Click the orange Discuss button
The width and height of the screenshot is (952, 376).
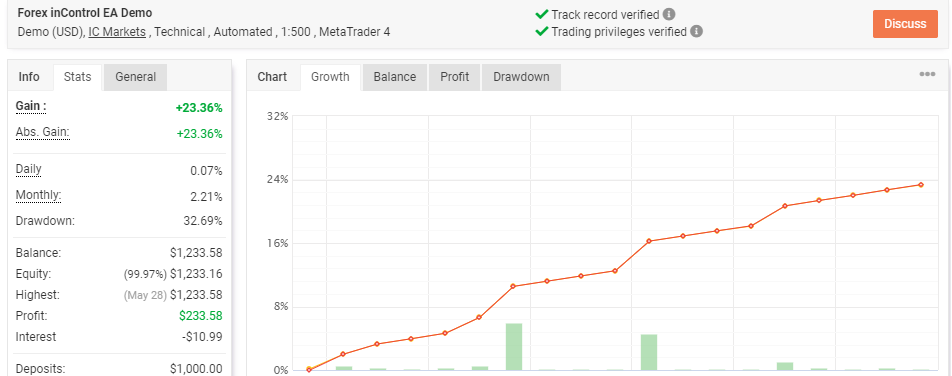tap(905, 24)
